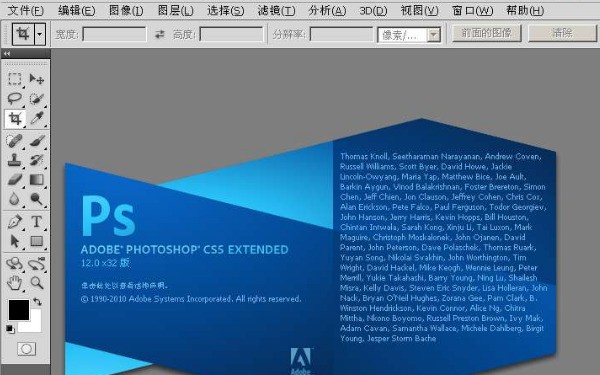Open the 图层(L) menu

pyautogui.click(x=176, y=10)
